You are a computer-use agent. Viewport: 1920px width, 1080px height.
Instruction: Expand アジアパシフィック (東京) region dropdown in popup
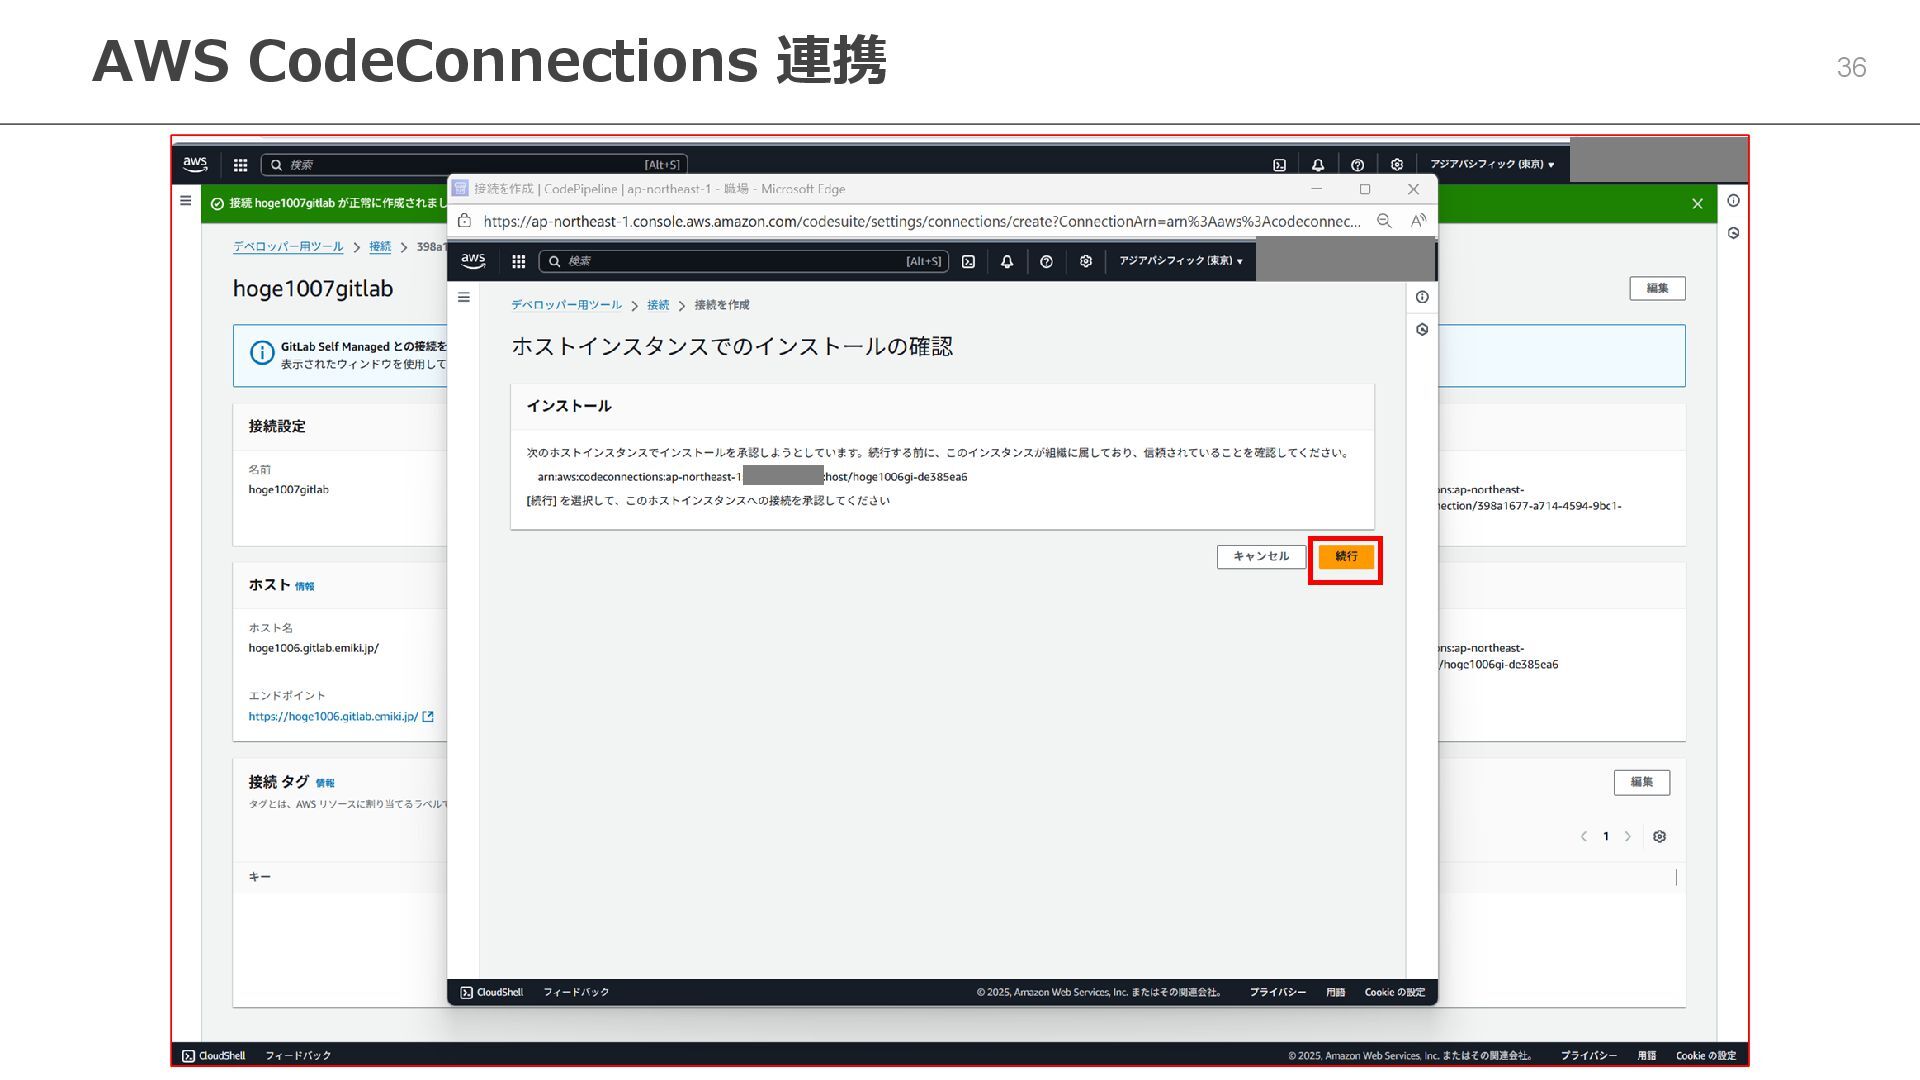coord(1180,261)
